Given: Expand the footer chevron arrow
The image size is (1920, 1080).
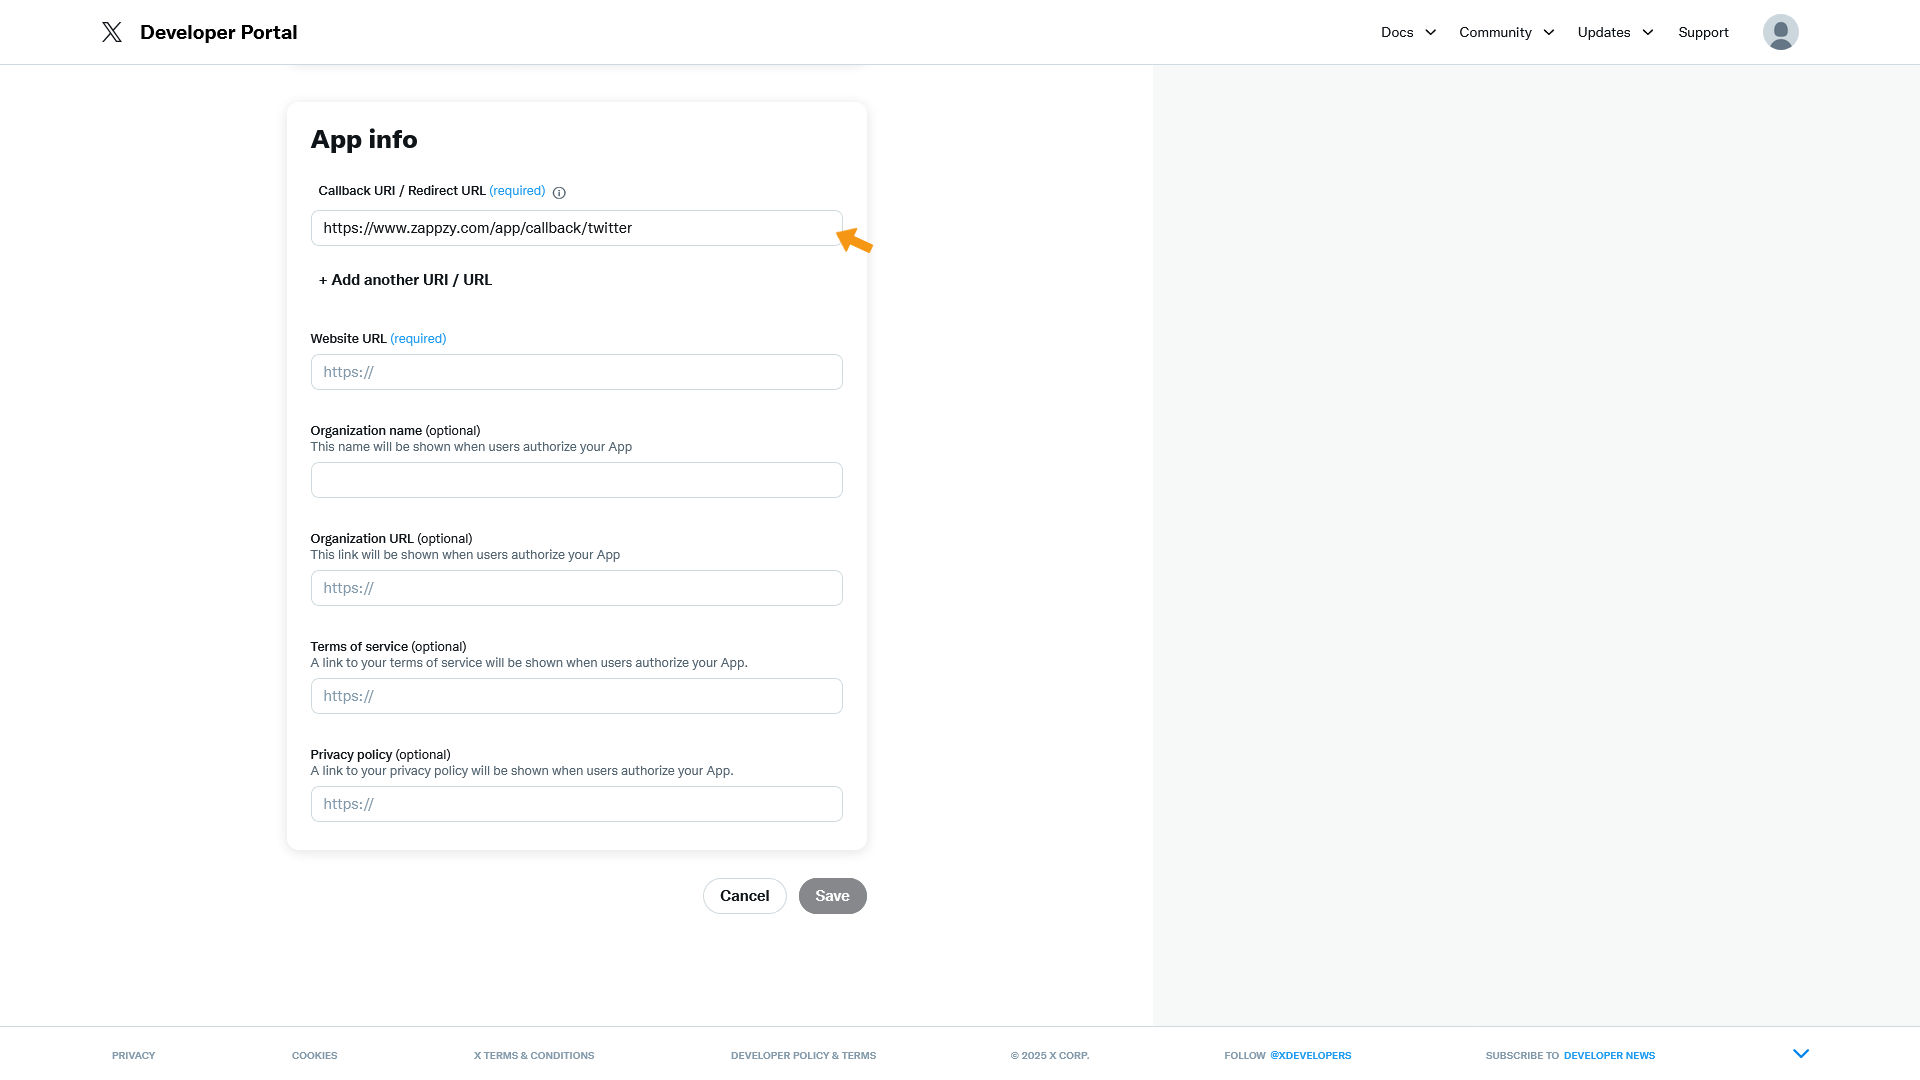Looking at the screenshot, I should (x=1801, y=1054).
